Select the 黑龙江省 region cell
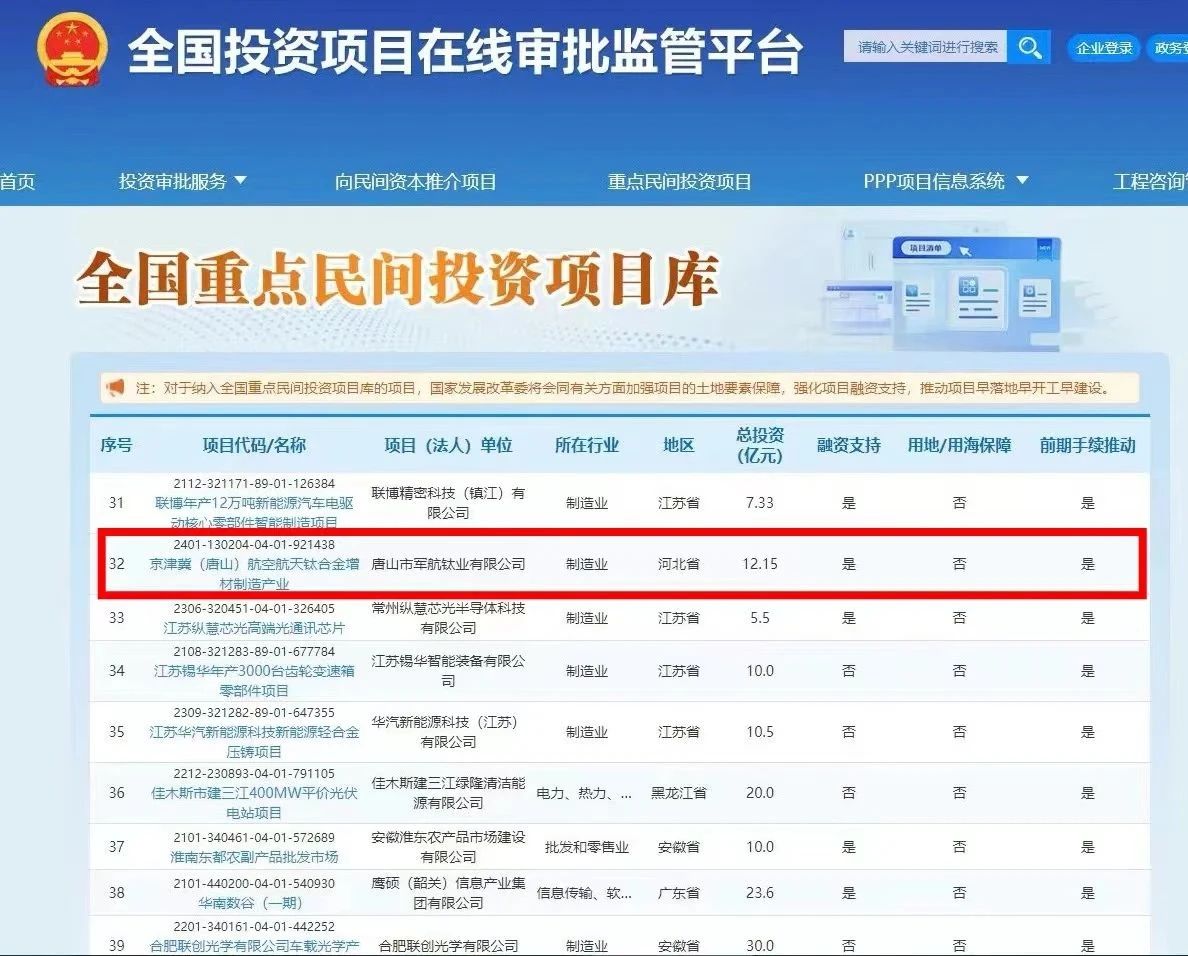The height and width of the screenshot is (956, 1188). pyautogui.click(x=679, y=792)
